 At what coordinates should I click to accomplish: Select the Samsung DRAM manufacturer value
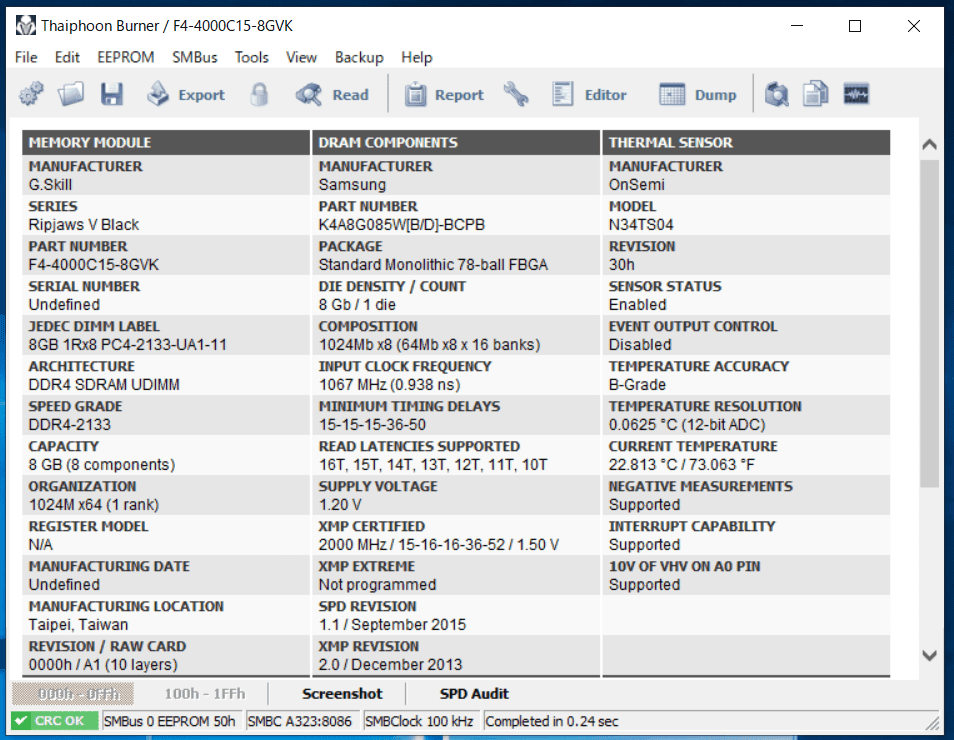(352, 184)
